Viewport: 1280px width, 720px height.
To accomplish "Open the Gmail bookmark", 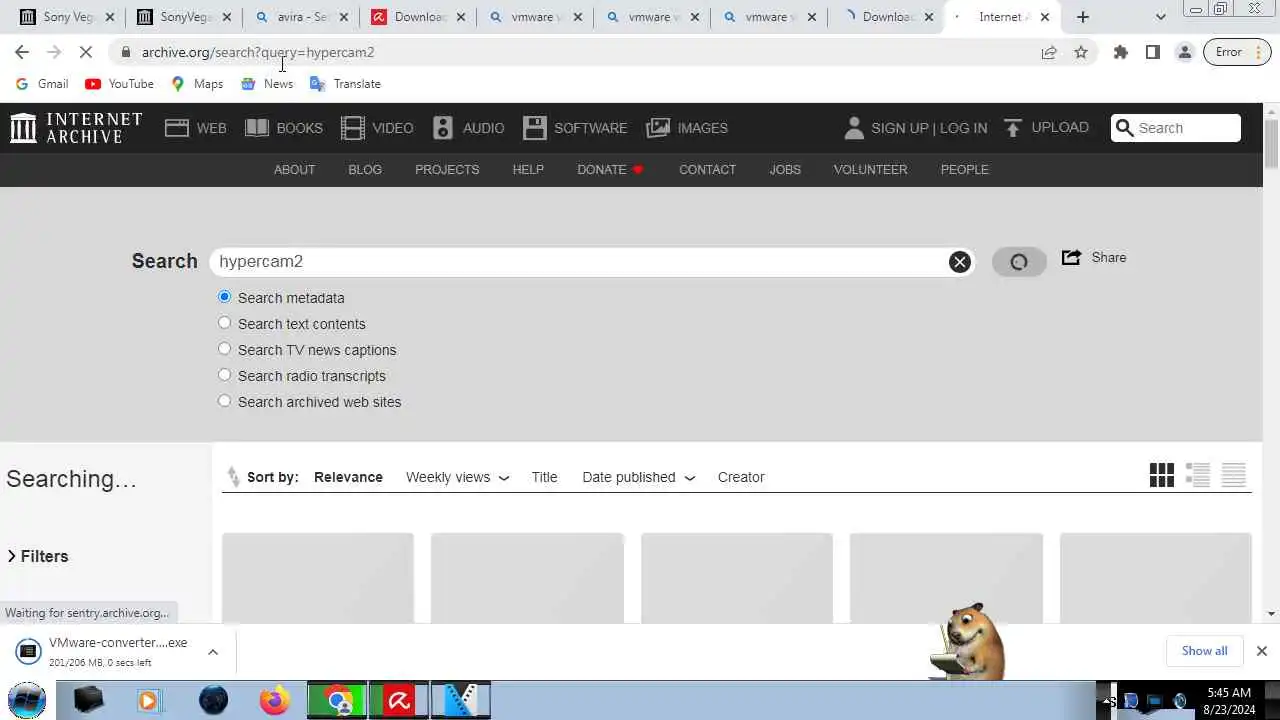I will pos(42,84).
